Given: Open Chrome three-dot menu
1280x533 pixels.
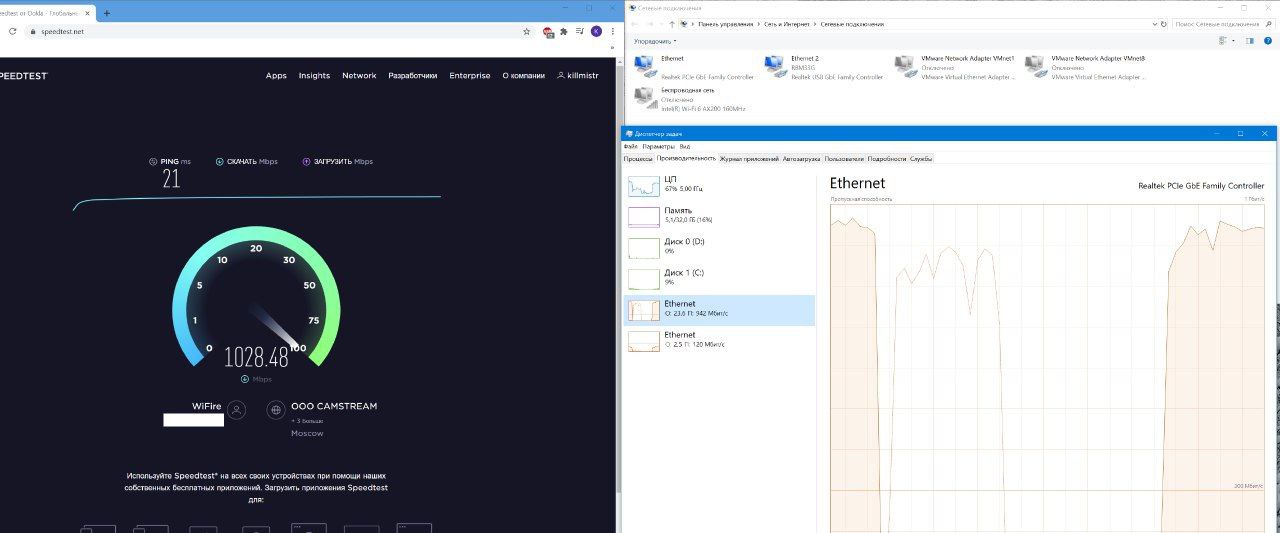Looking at the screenshot, I should click(613, 31).
